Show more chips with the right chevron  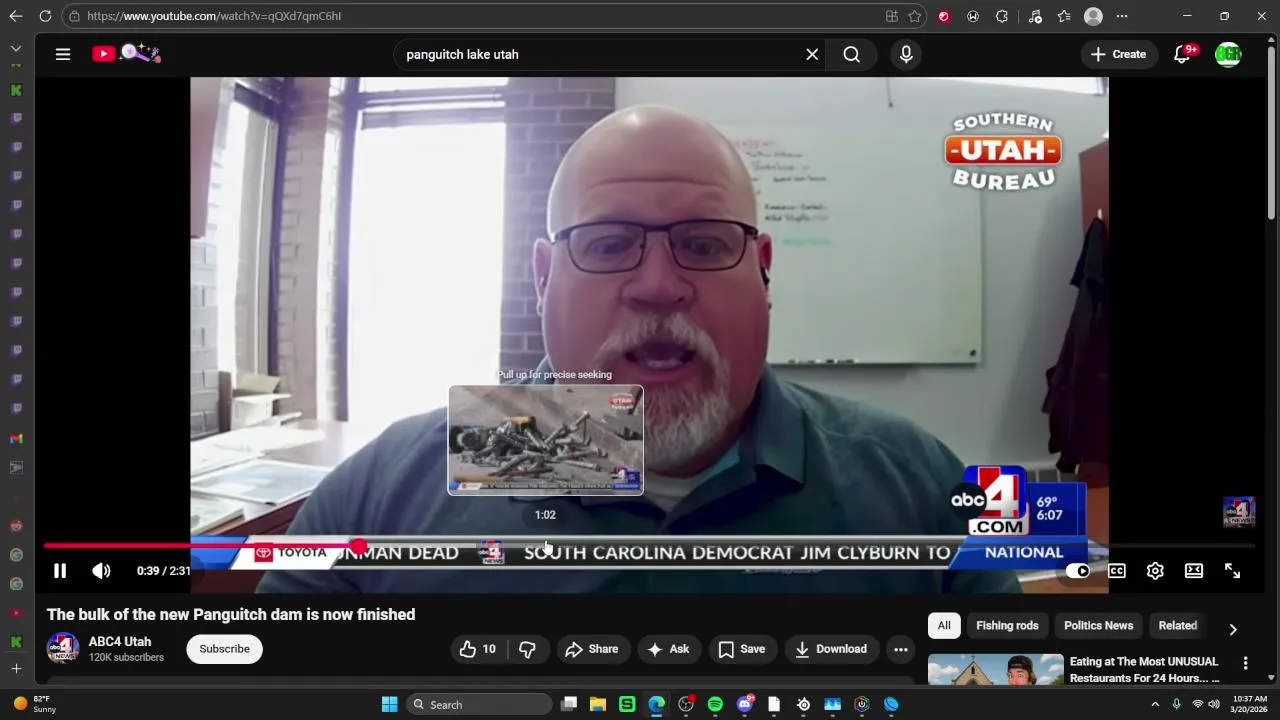pyautogui.click(x=1233, y=629)
